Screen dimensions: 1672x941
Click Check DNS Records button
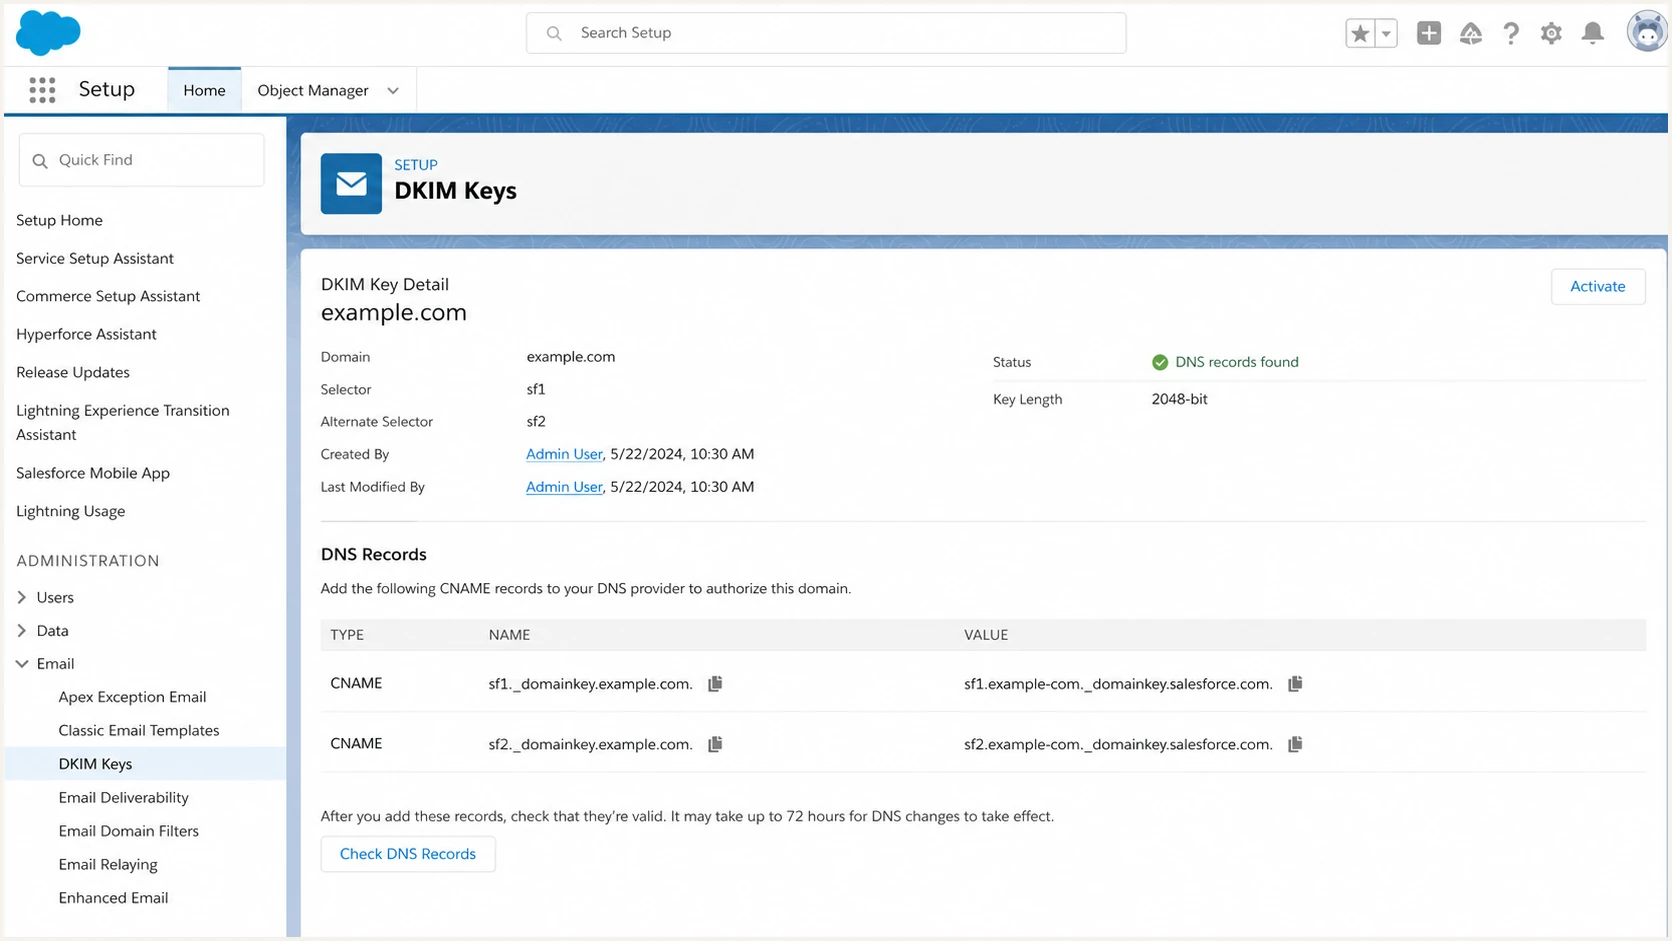point(408,854)
